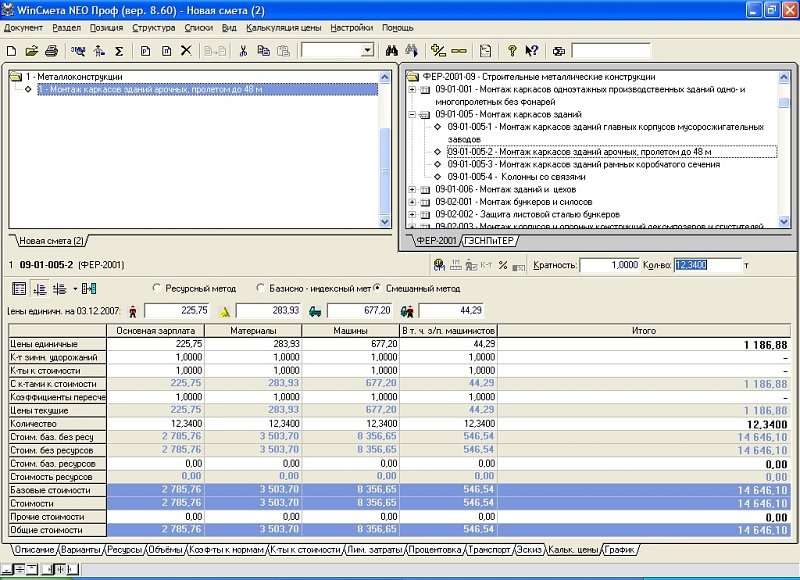Search using the black binoculars icon
The height and width of the screenshot is (580, 800).
tap(391, 51)
